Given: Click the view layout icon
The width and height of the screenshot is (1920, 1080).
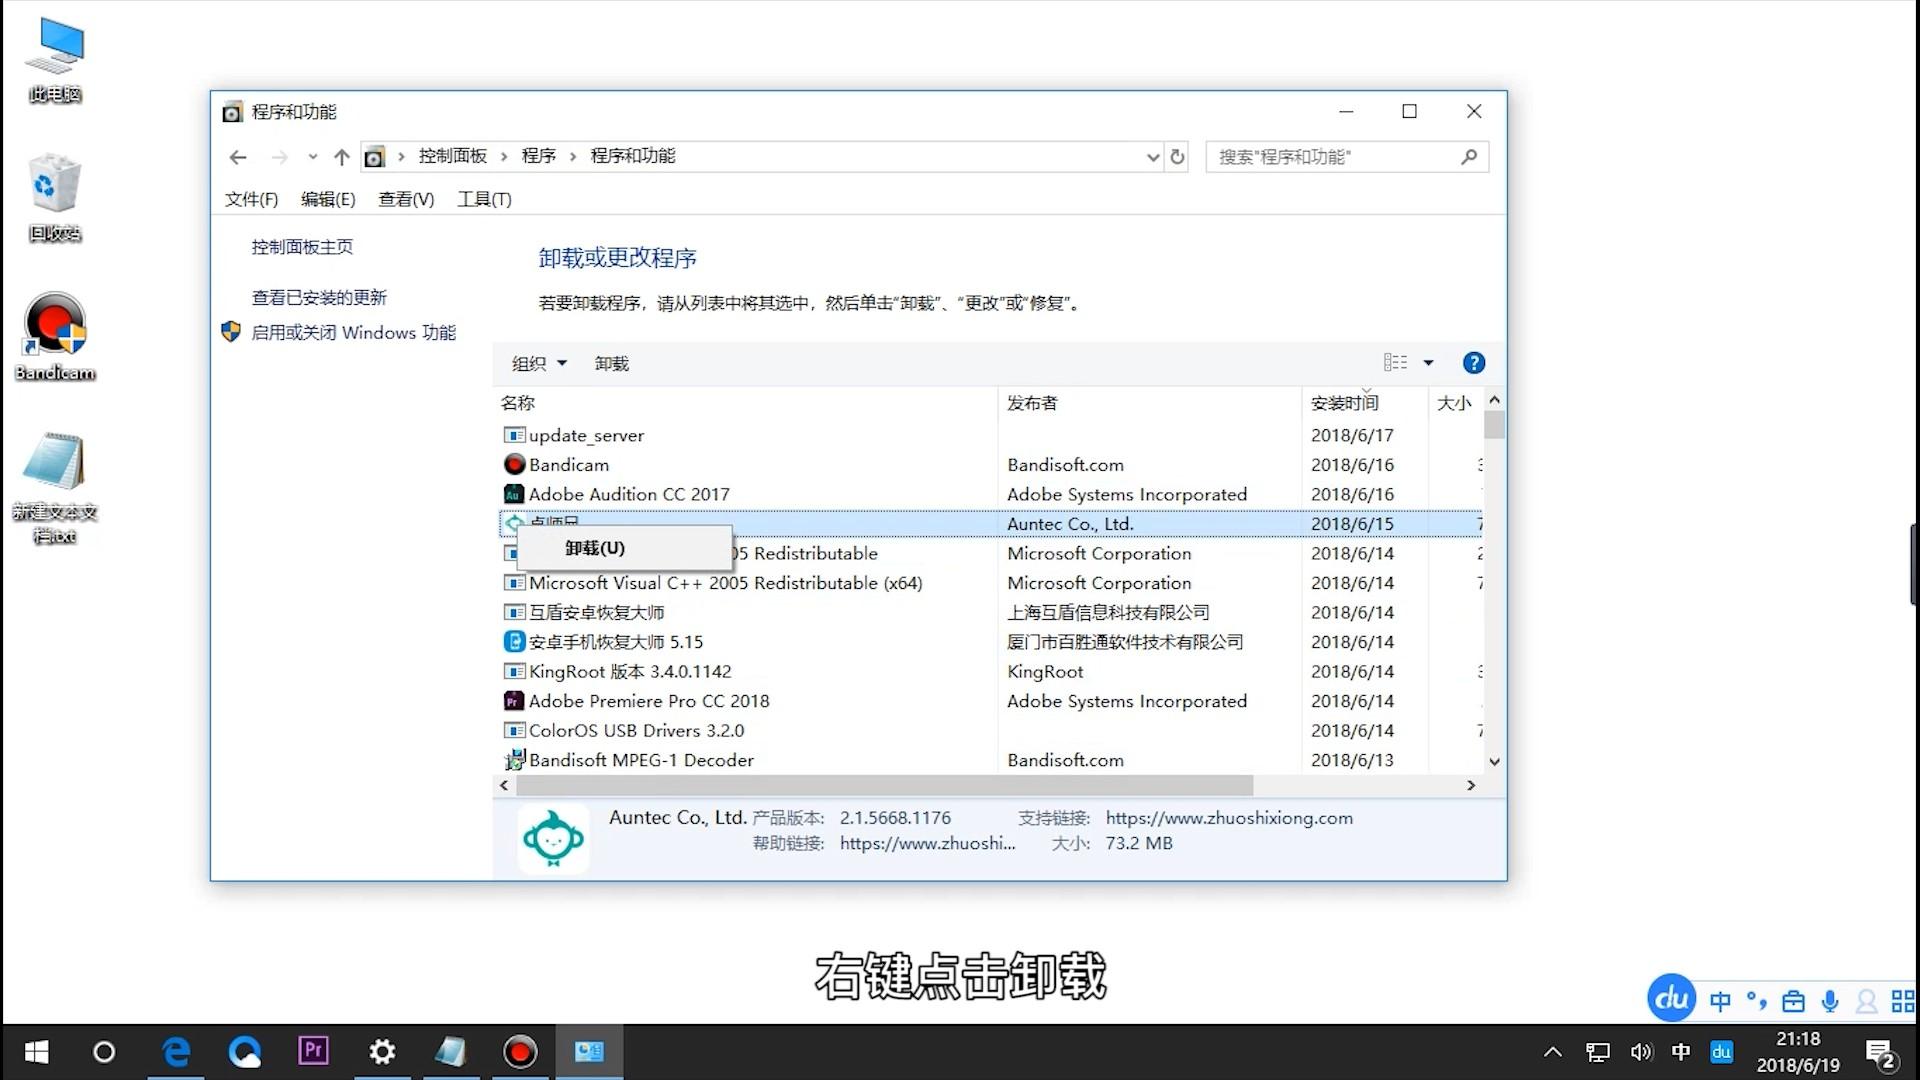Looking at the screenshot, I should pyautogui.click(x=1395, y=363).
